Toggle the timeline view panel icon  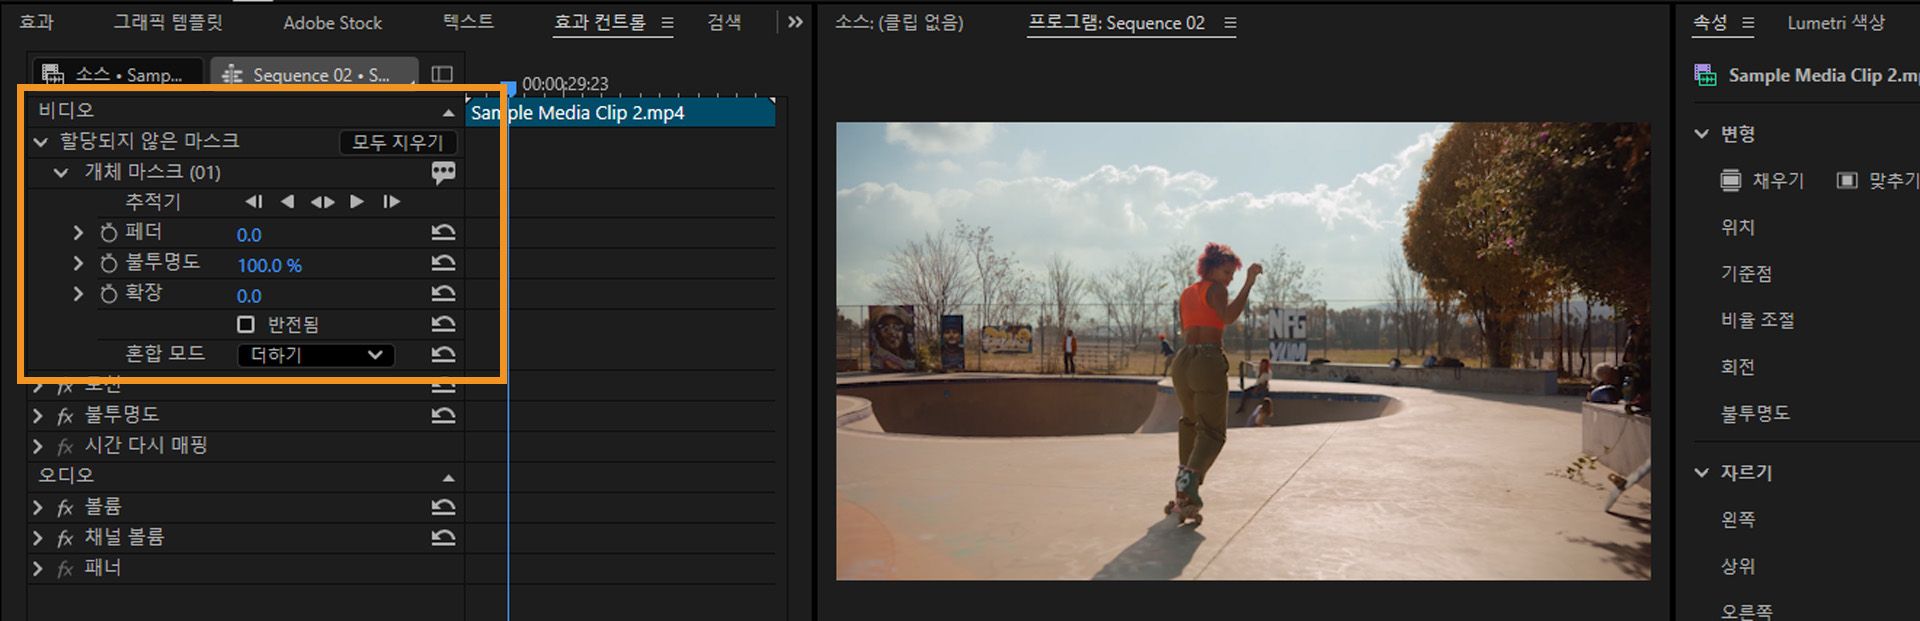[x=442, y=74]
